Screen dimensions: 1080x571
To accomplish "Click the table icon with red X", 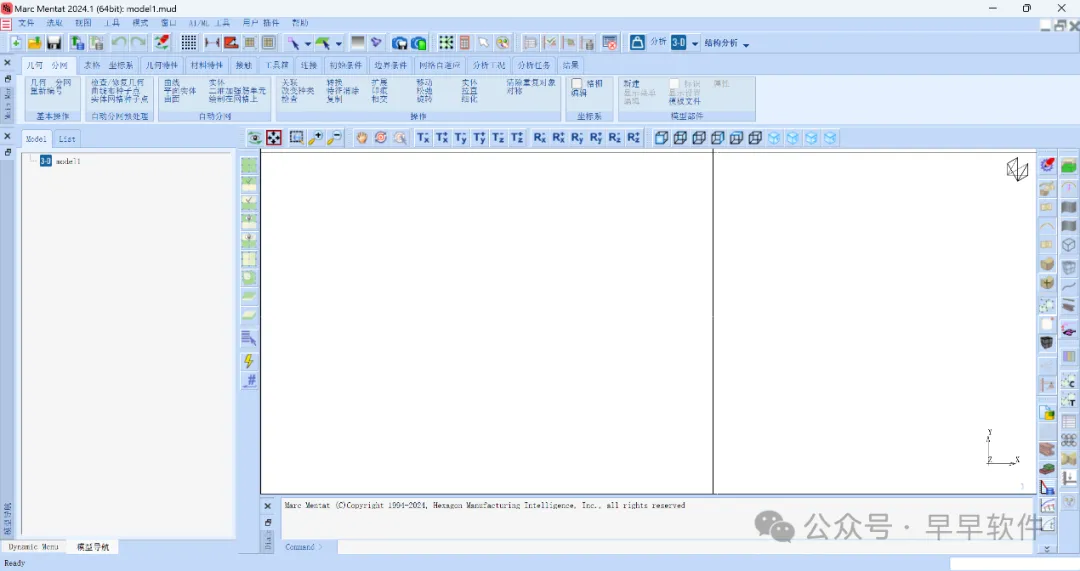I will pyautogui.click(x=610, y=43).
